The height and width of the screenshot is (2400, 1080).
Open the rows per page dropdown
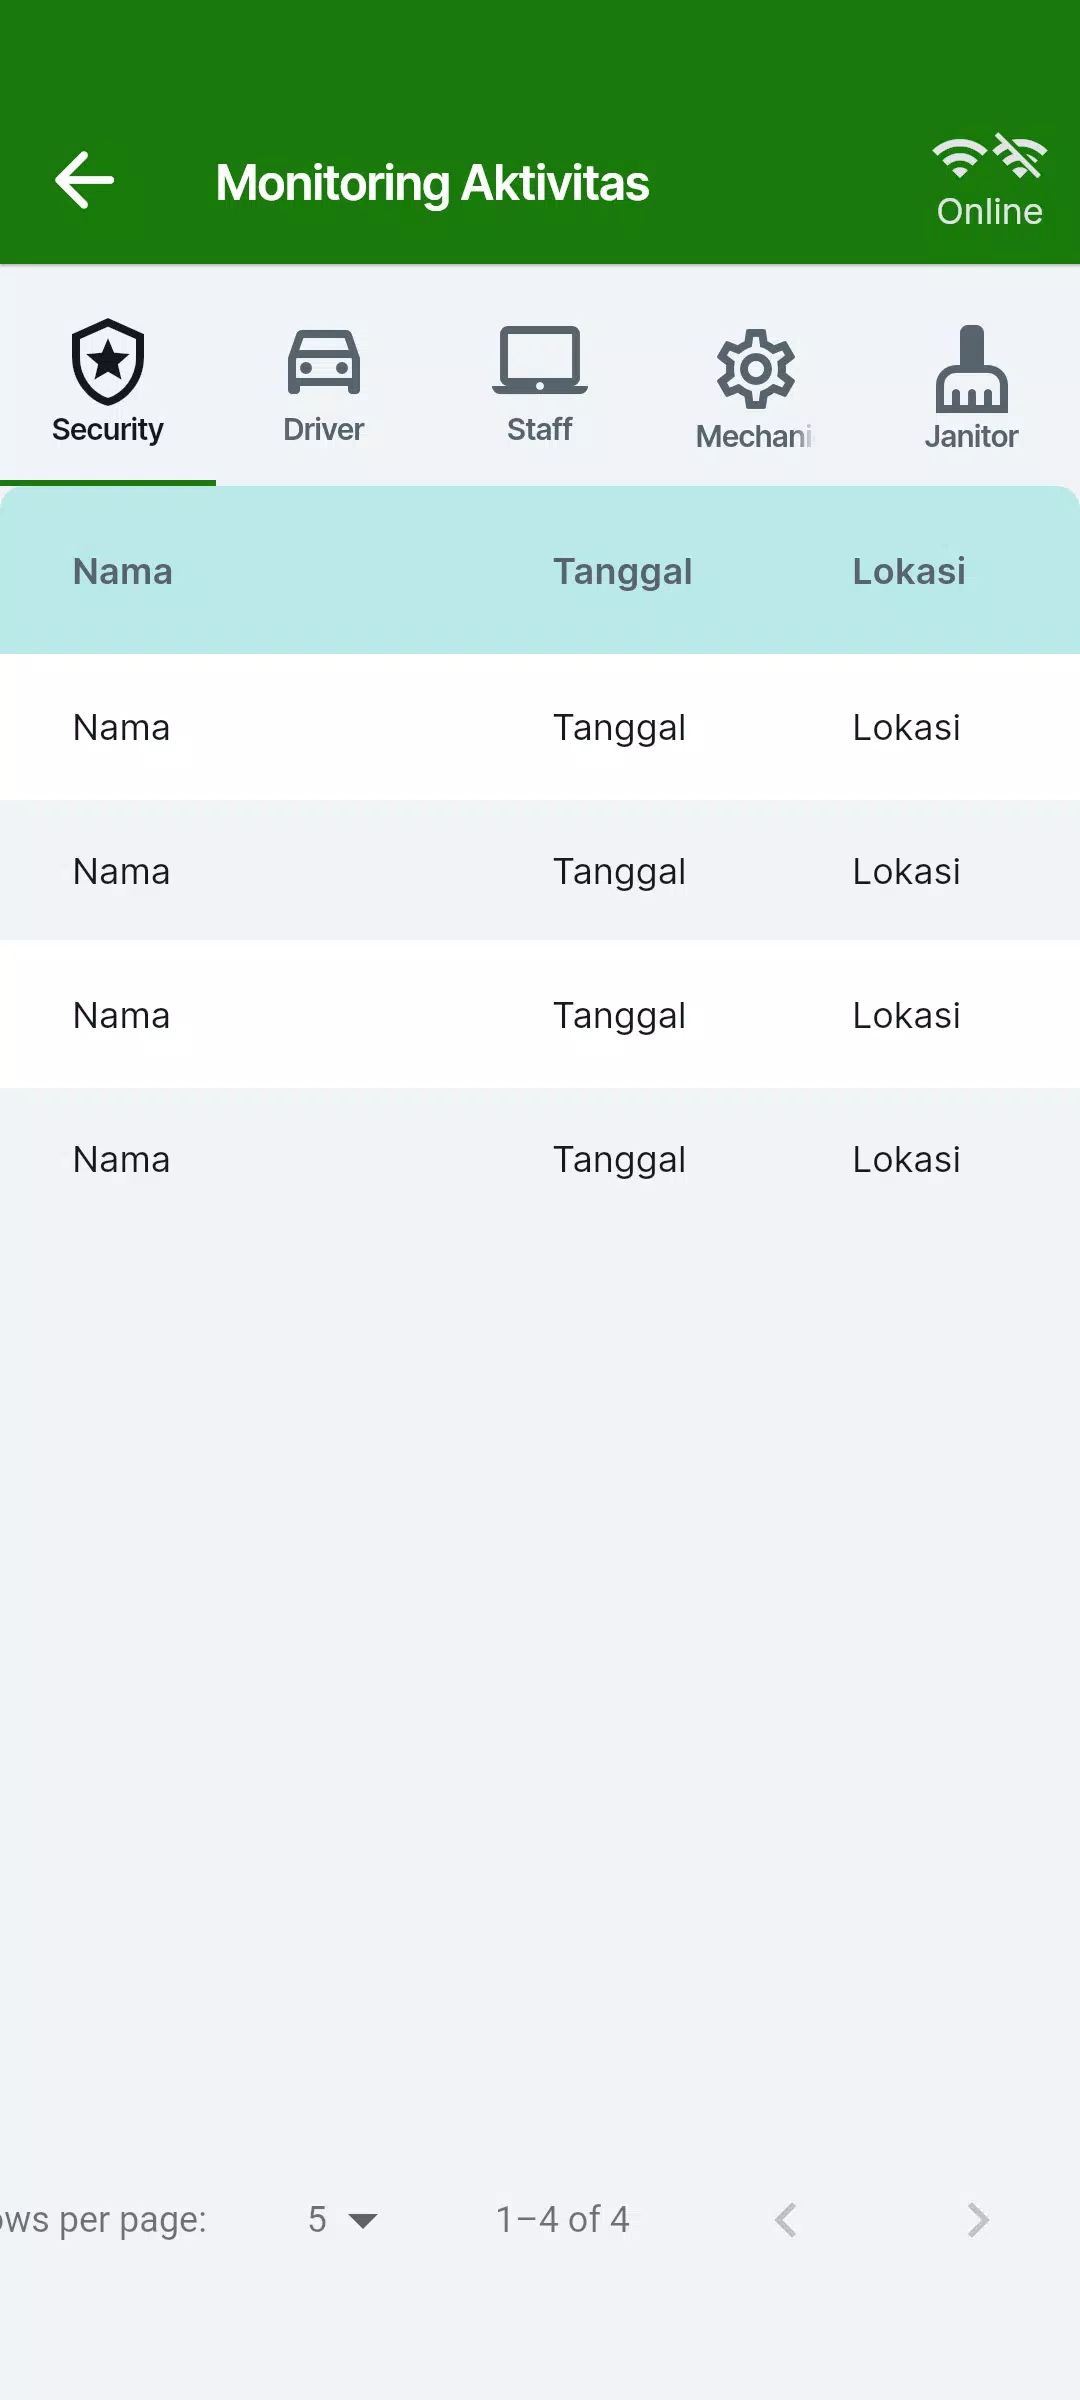point(342,2220)
